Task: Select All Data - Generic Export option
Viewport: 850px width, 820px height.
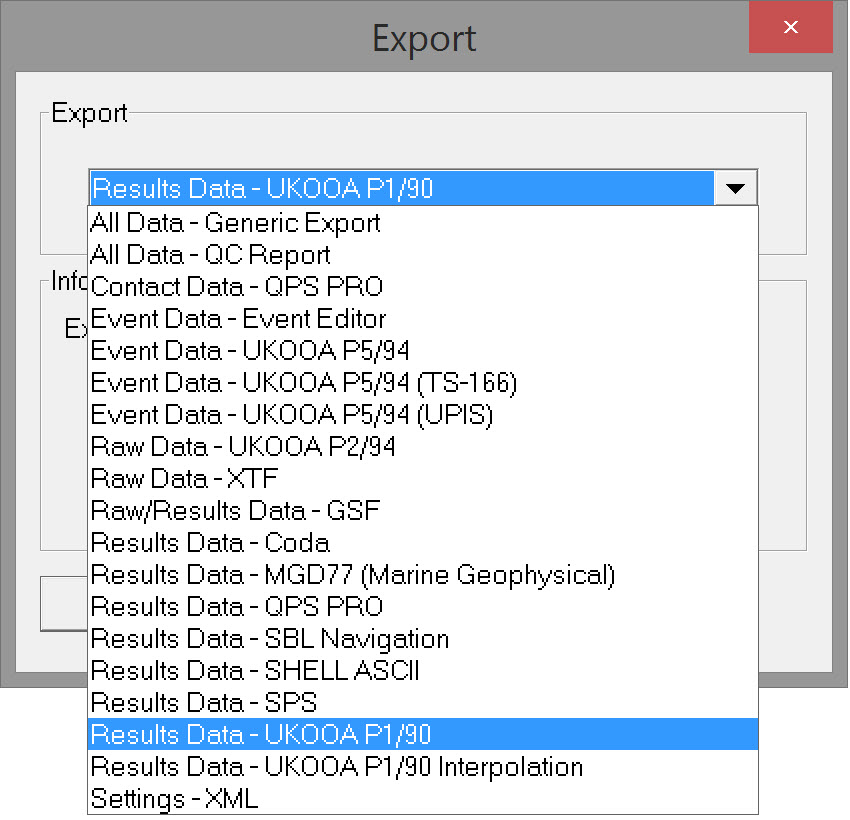Action: [234, 222]
